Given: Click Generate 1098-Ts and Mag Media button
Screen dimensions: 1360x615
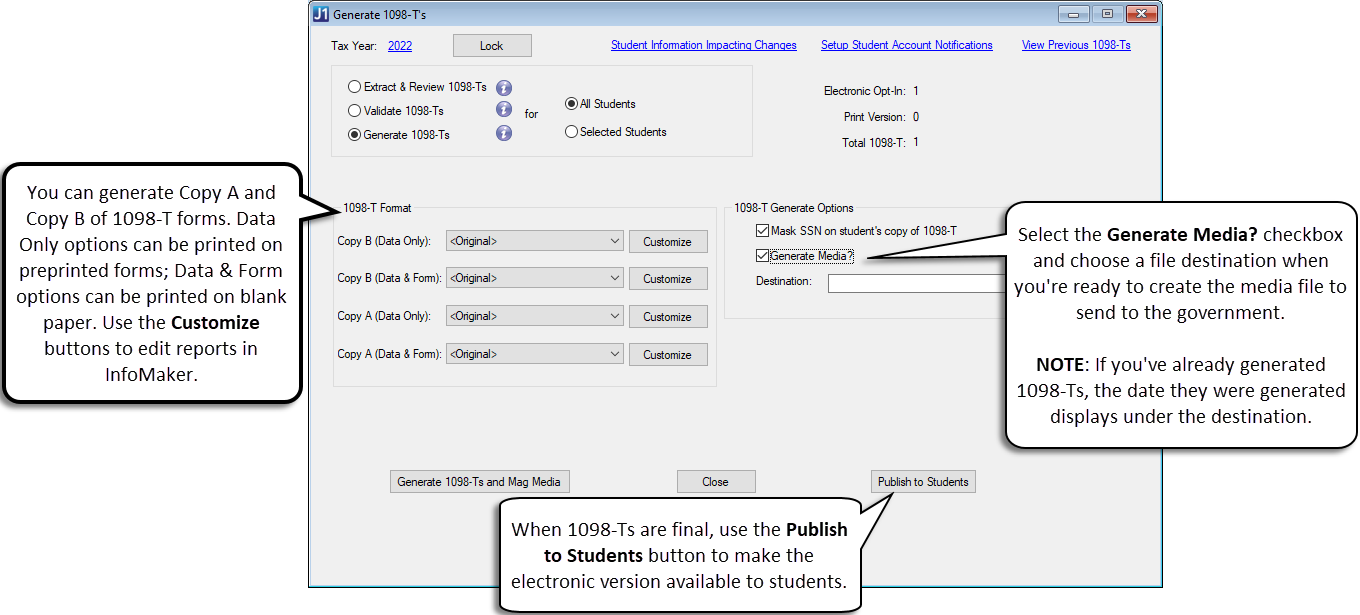Looking at the screenshot, I should [x=479, y=482].
